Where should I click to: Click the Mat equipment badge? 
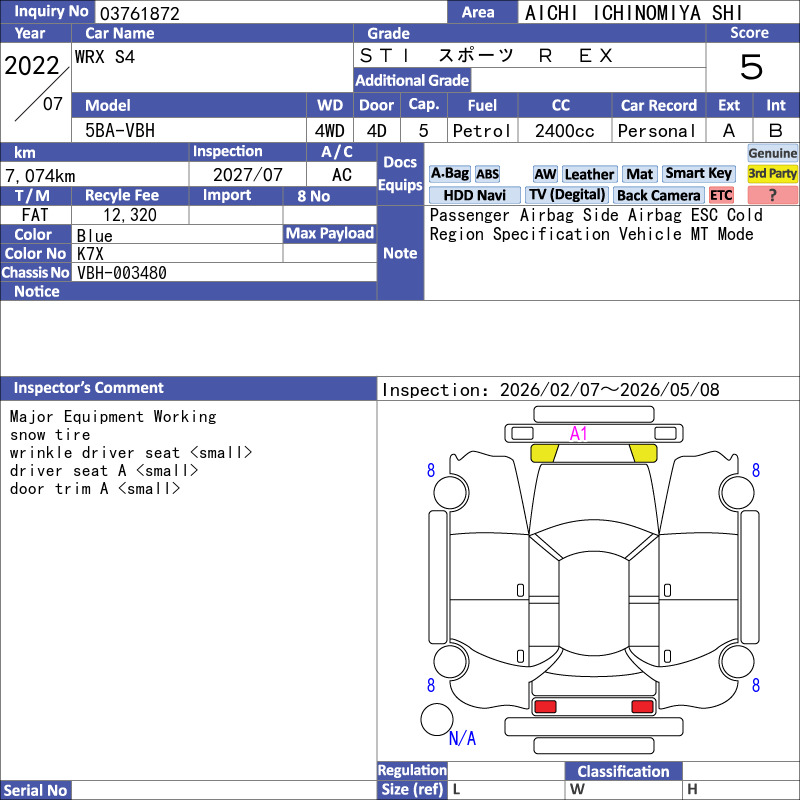point(639,174)
